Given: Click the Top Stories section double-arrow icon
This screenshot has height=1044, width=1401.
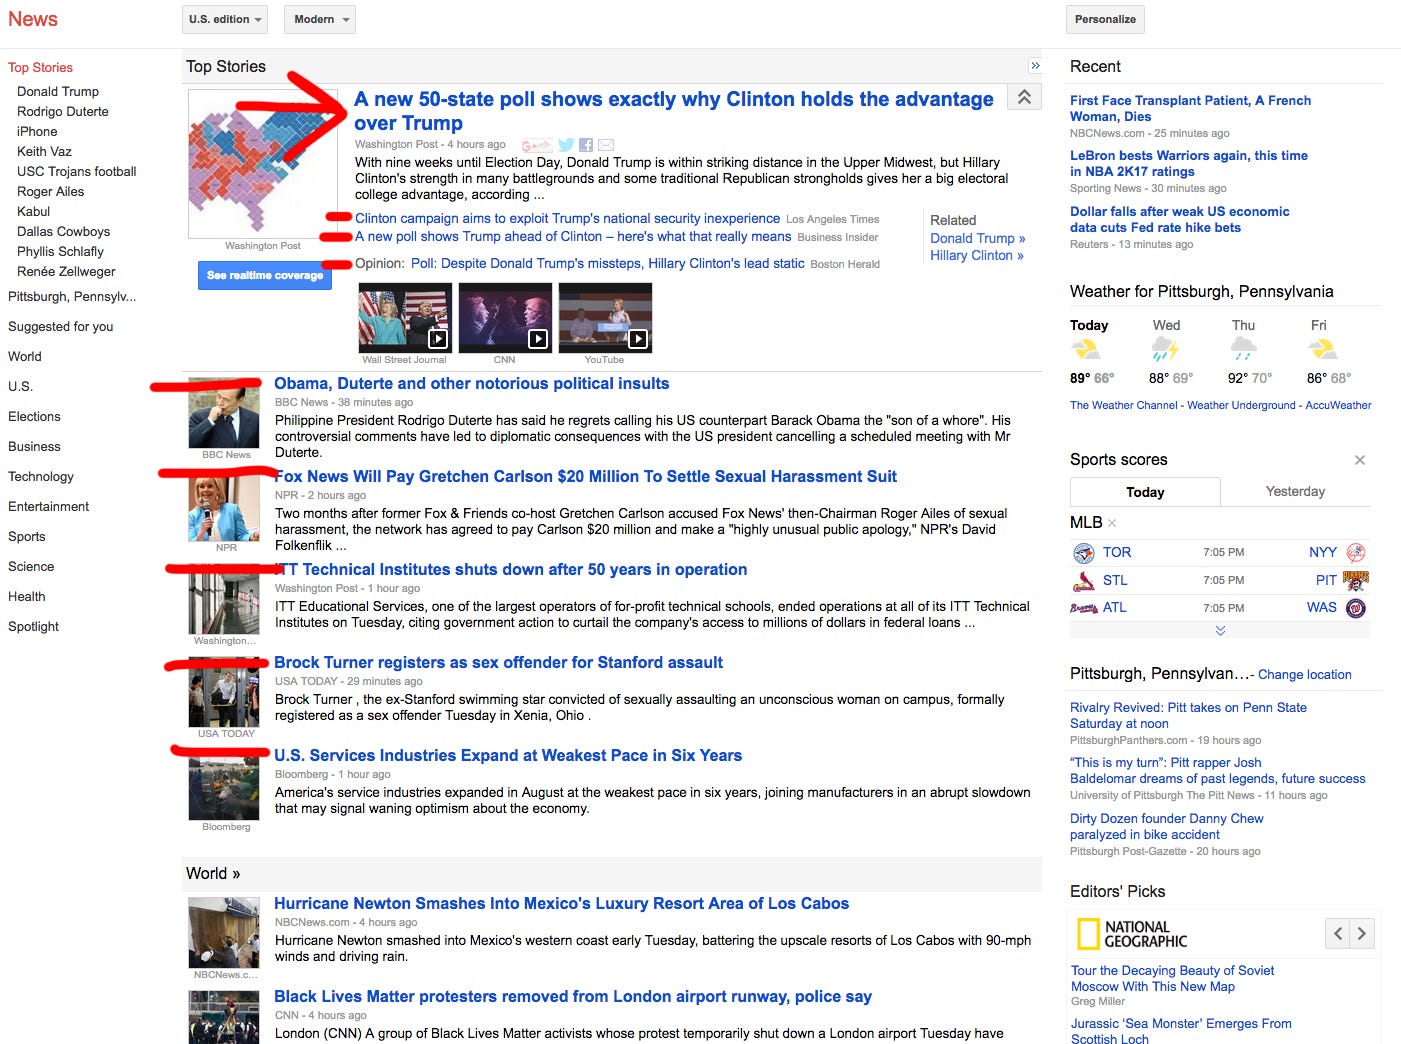Looking at the screenshot, I should (x=1035, y=66).
